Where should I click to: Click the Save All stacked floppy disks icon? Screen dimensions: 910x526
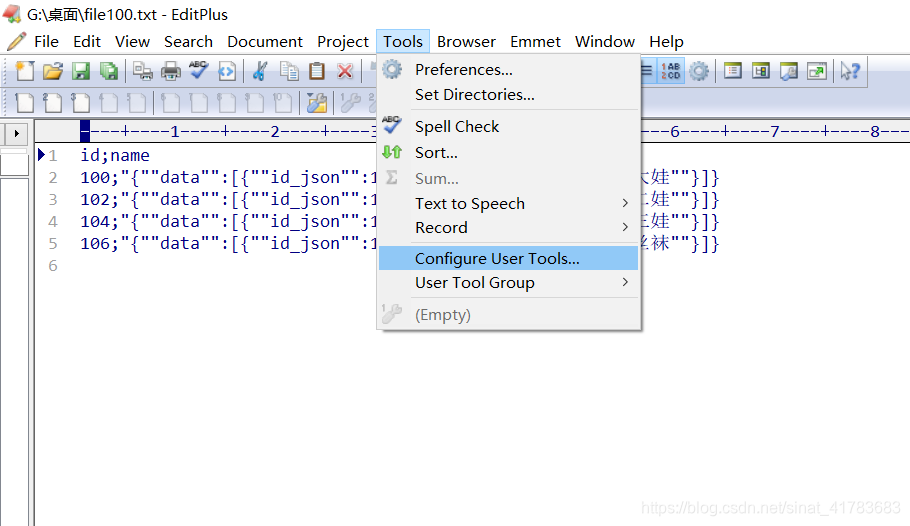click(109, 71)
